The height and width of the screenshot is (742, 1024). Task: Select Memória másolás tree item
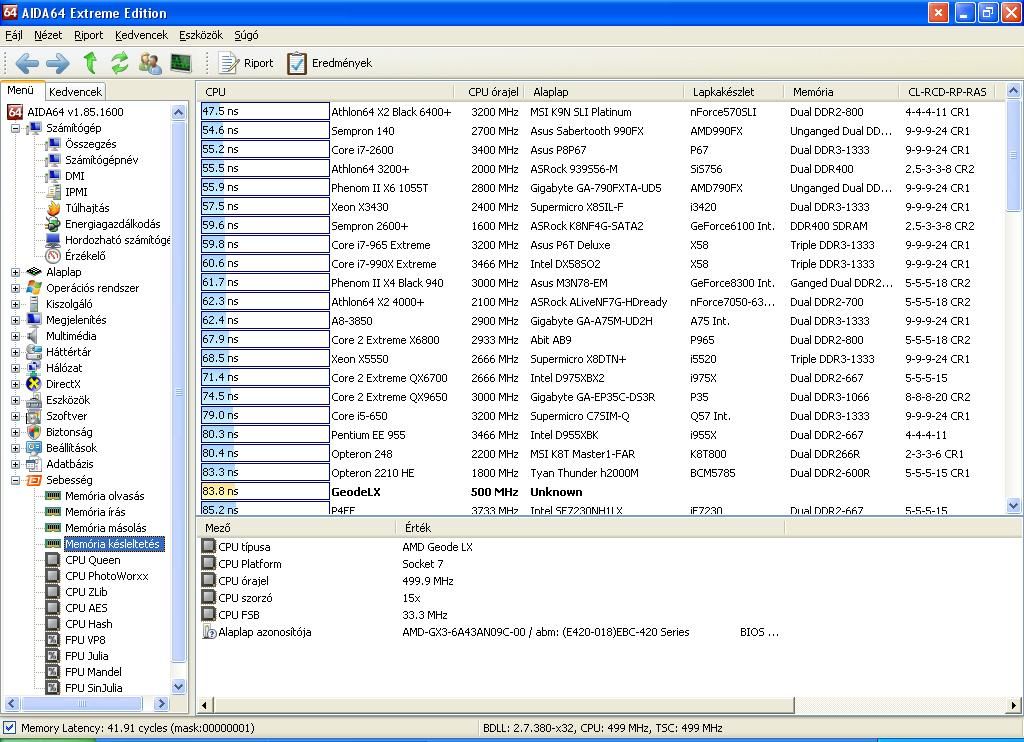(105, 528)
